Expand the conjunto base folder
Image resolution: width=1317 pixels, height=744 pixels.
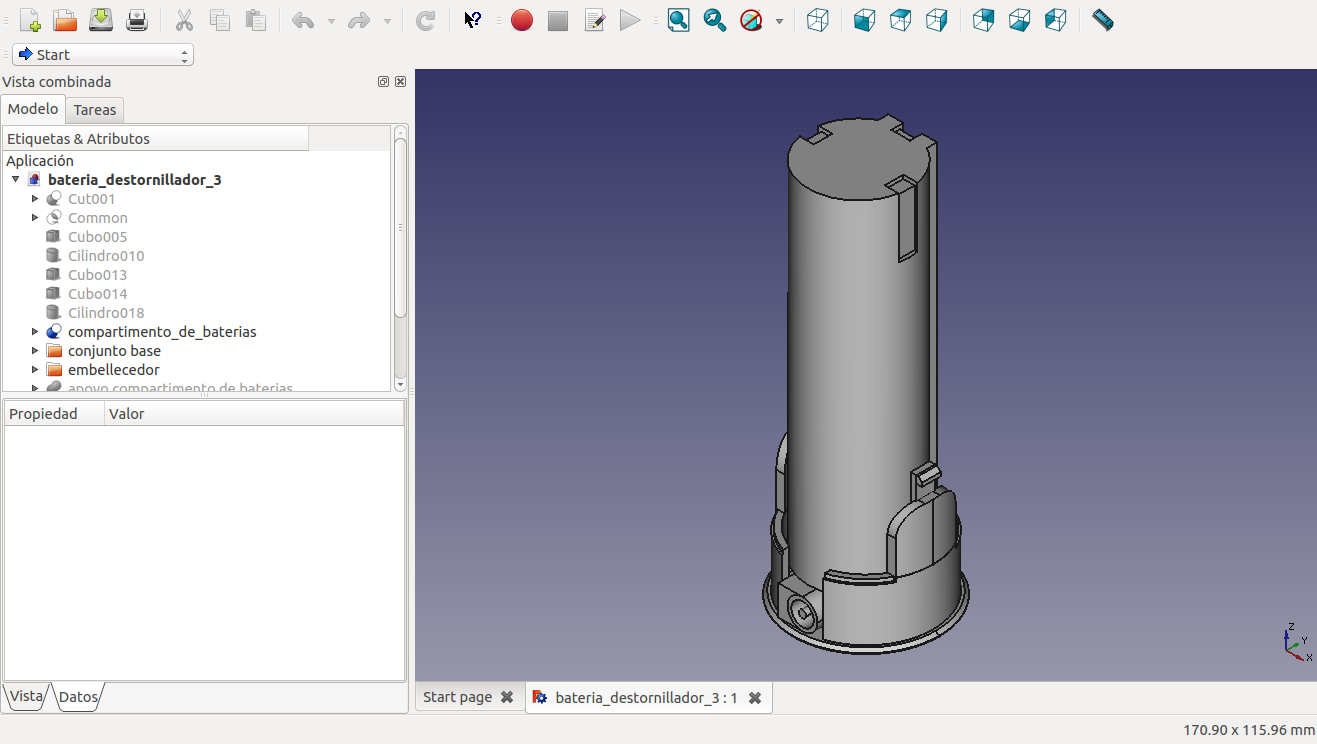pos(35,351)
